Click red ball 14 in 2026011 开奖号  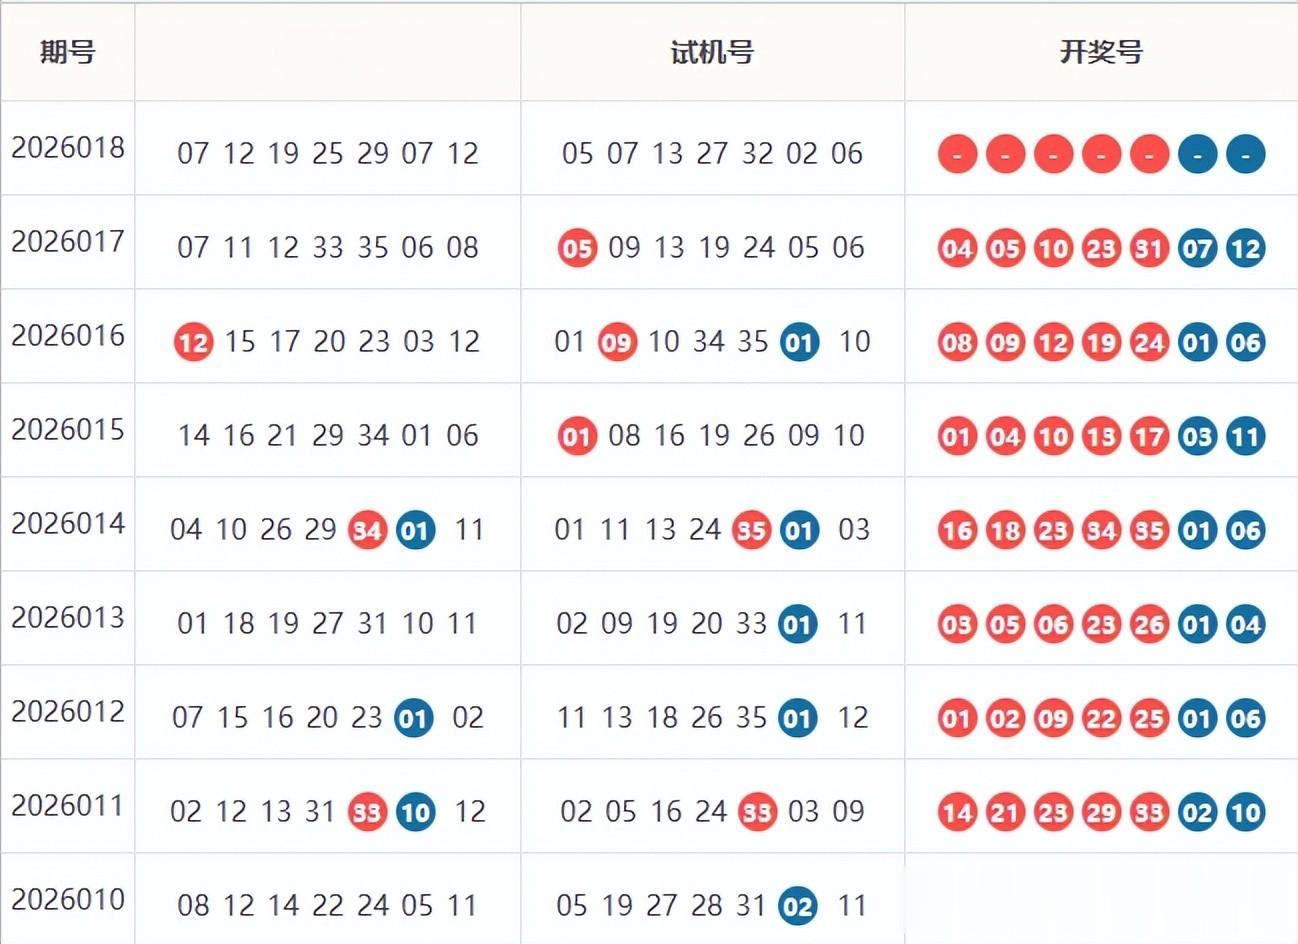(x=957, y=812)
